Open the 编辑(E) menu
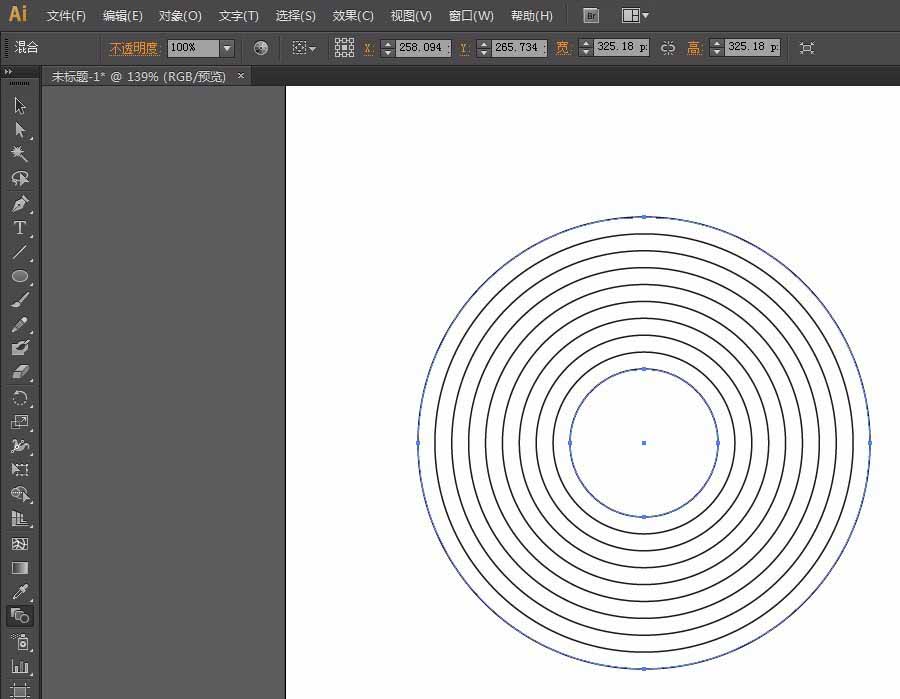 point(122,15)
